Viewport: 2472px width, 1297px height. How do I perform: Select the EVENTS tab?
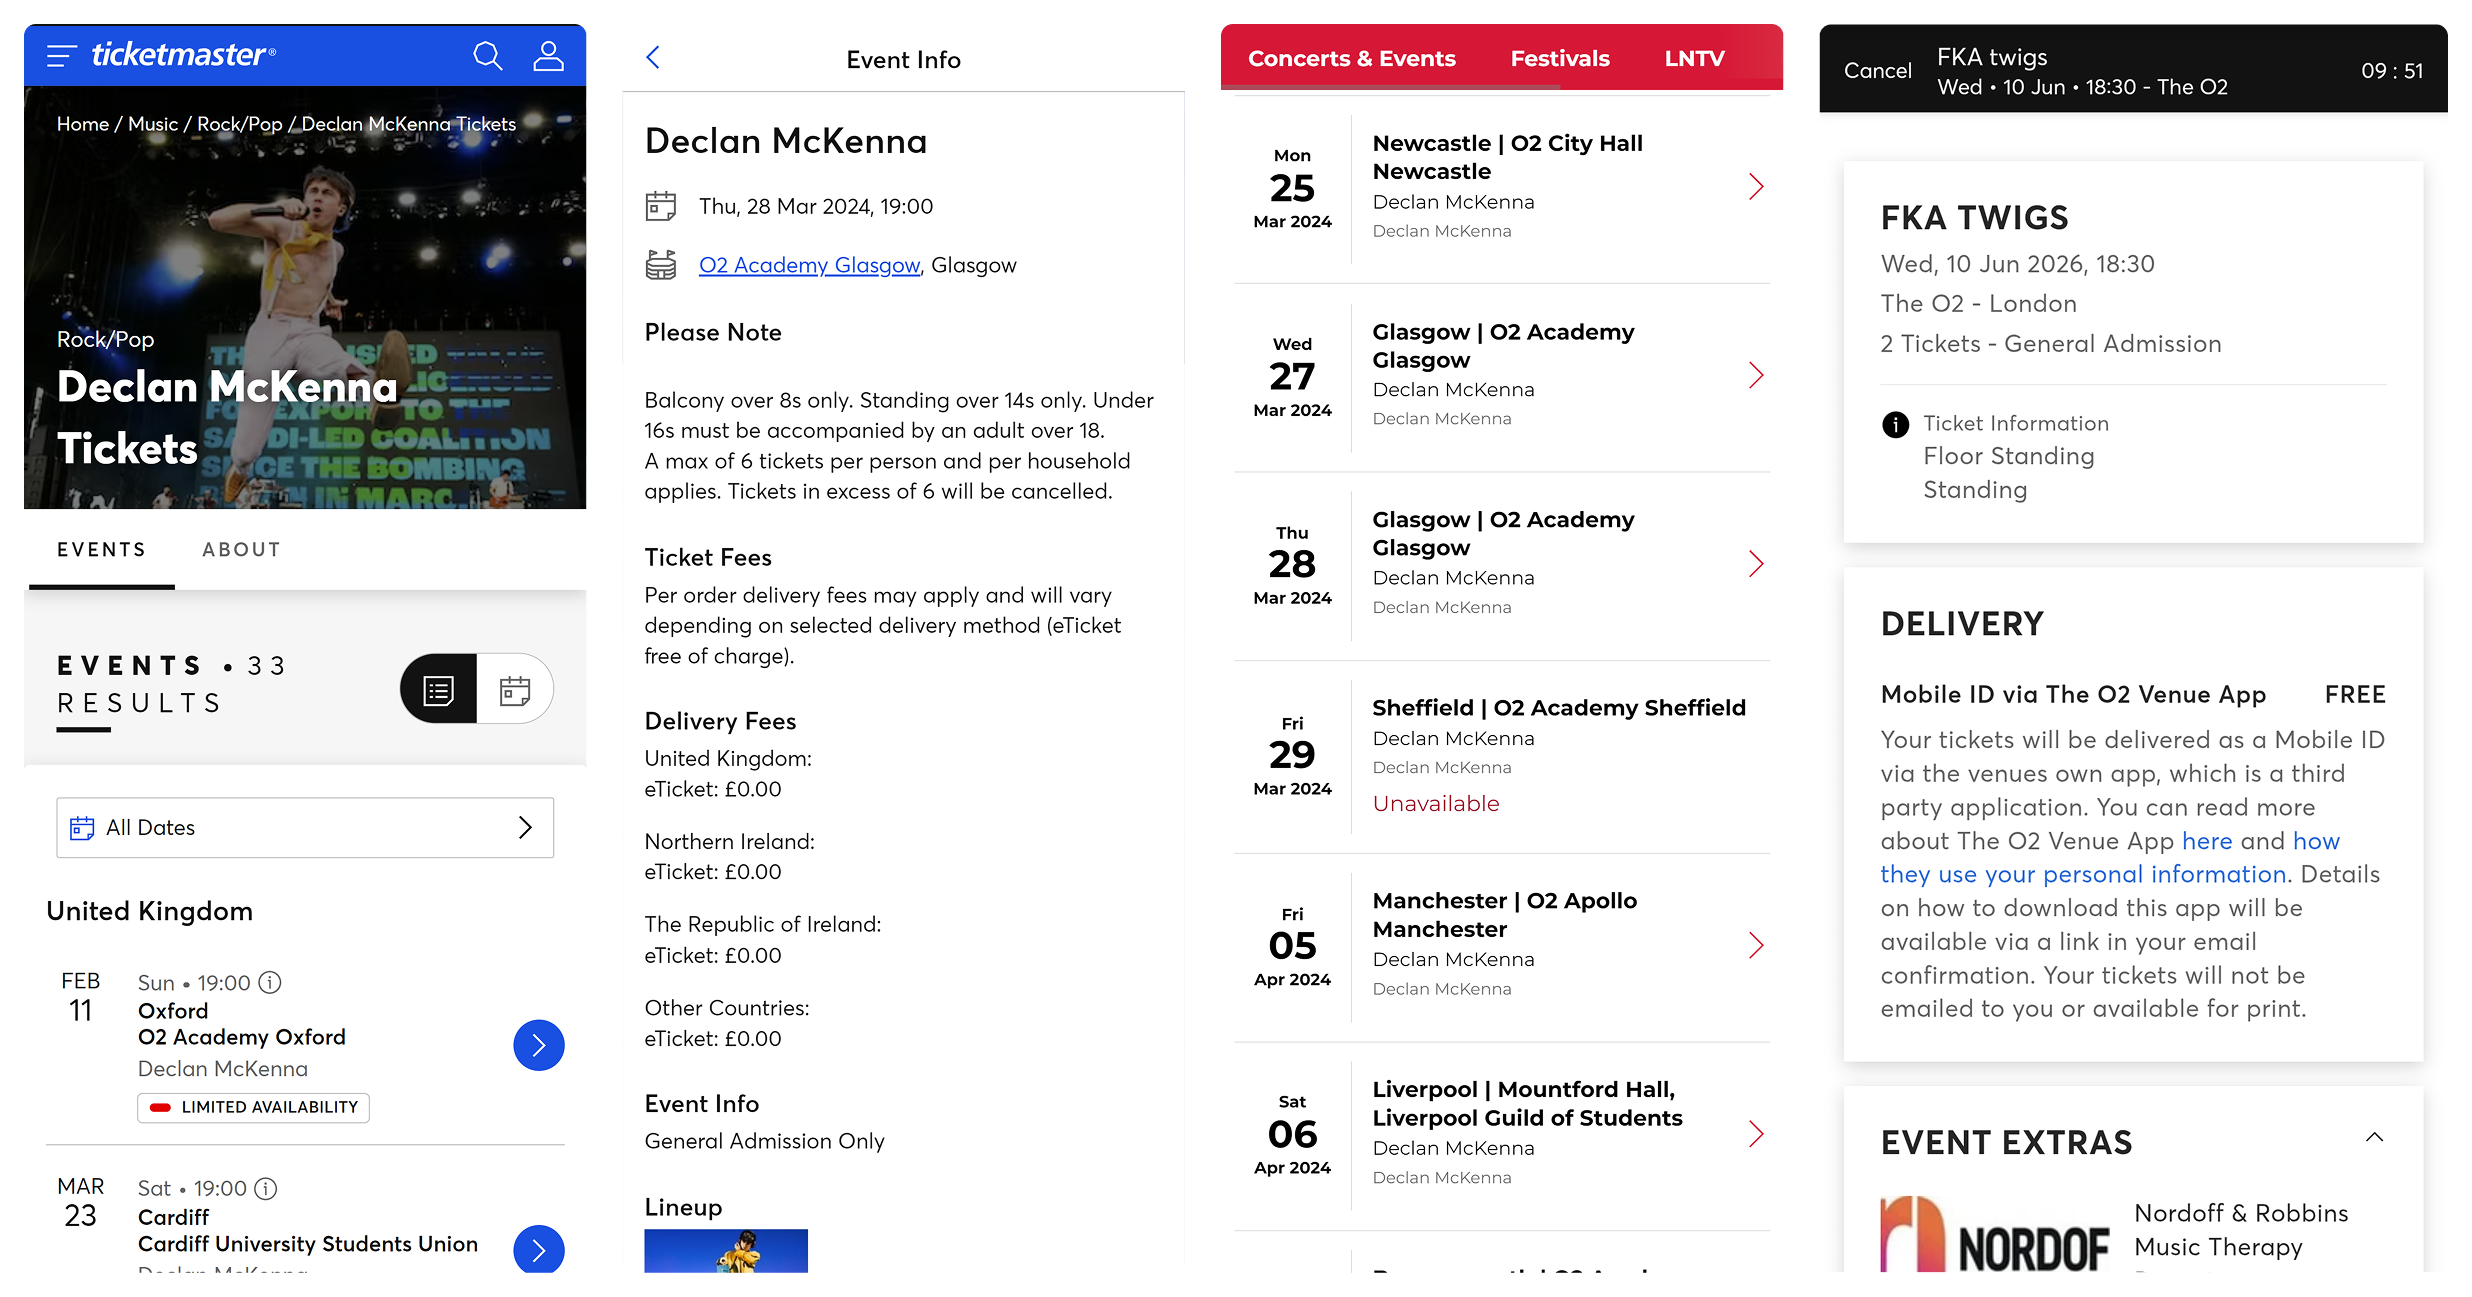click(101, 550)
